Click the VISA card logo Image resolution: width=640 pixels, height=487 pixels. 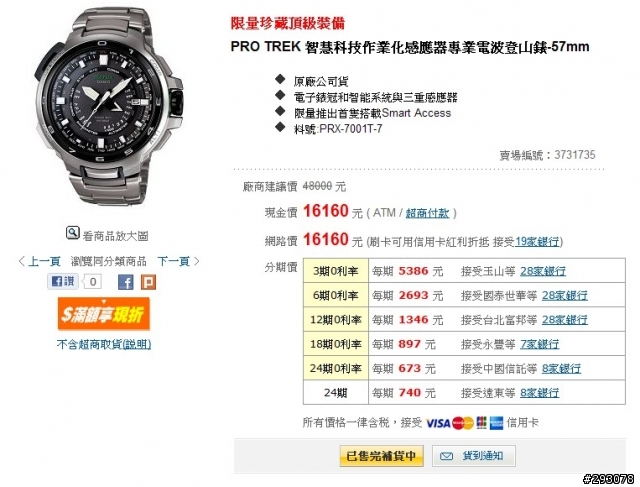(x=438, y=423)
